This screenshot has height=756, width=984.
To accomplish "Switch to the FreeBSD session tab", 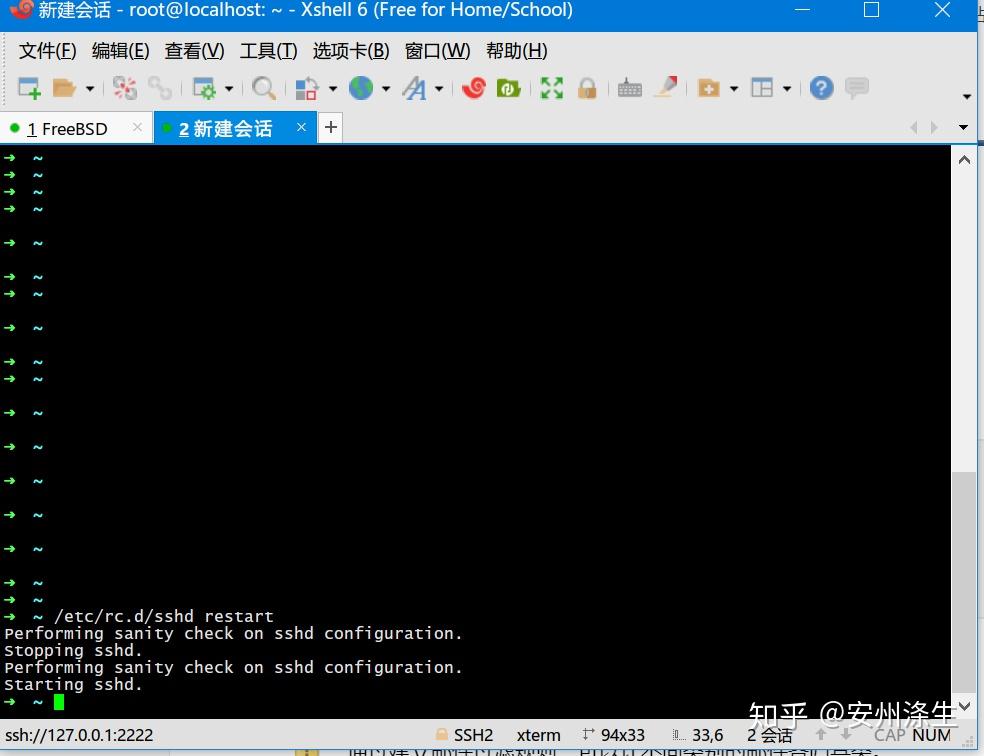I will pos(70,128).
